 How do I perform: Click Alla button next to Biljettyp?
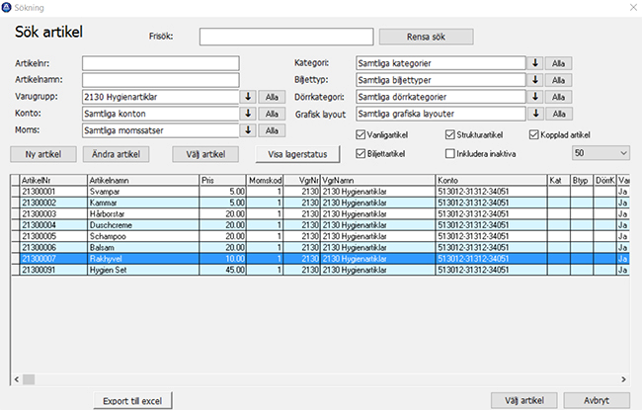click(x=558, y=80)
